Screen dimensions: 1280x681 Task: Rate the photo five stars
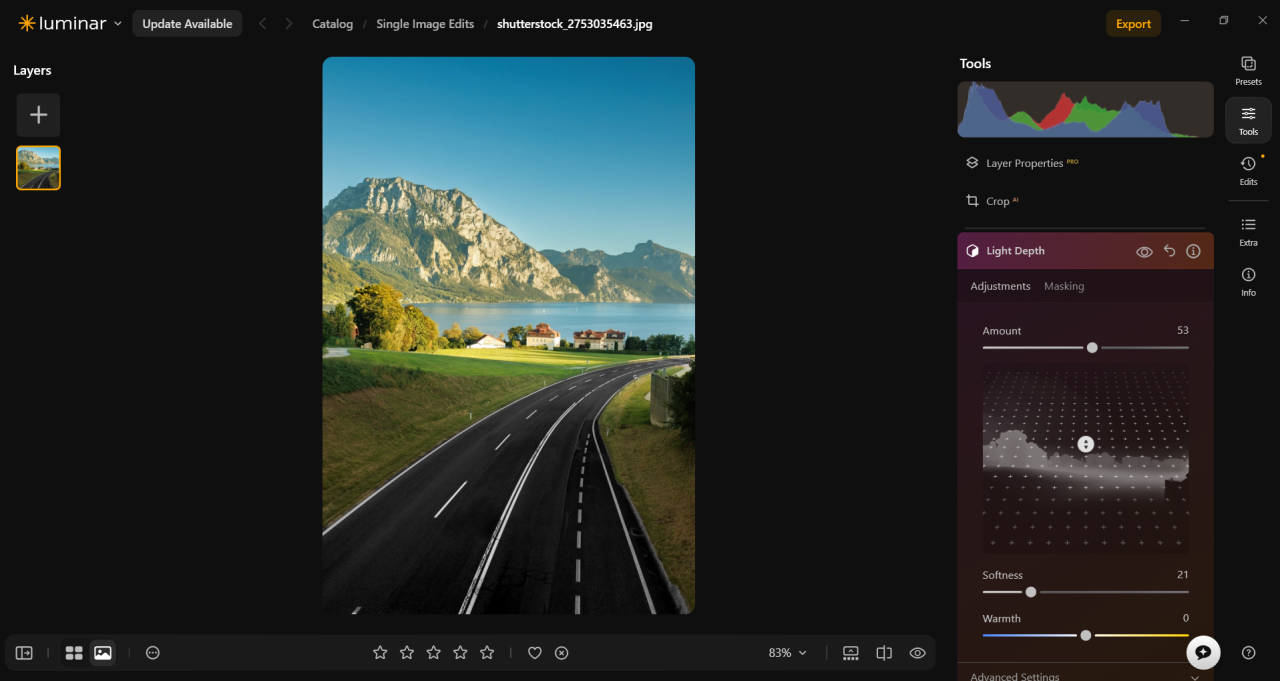(x=487, y=653)
